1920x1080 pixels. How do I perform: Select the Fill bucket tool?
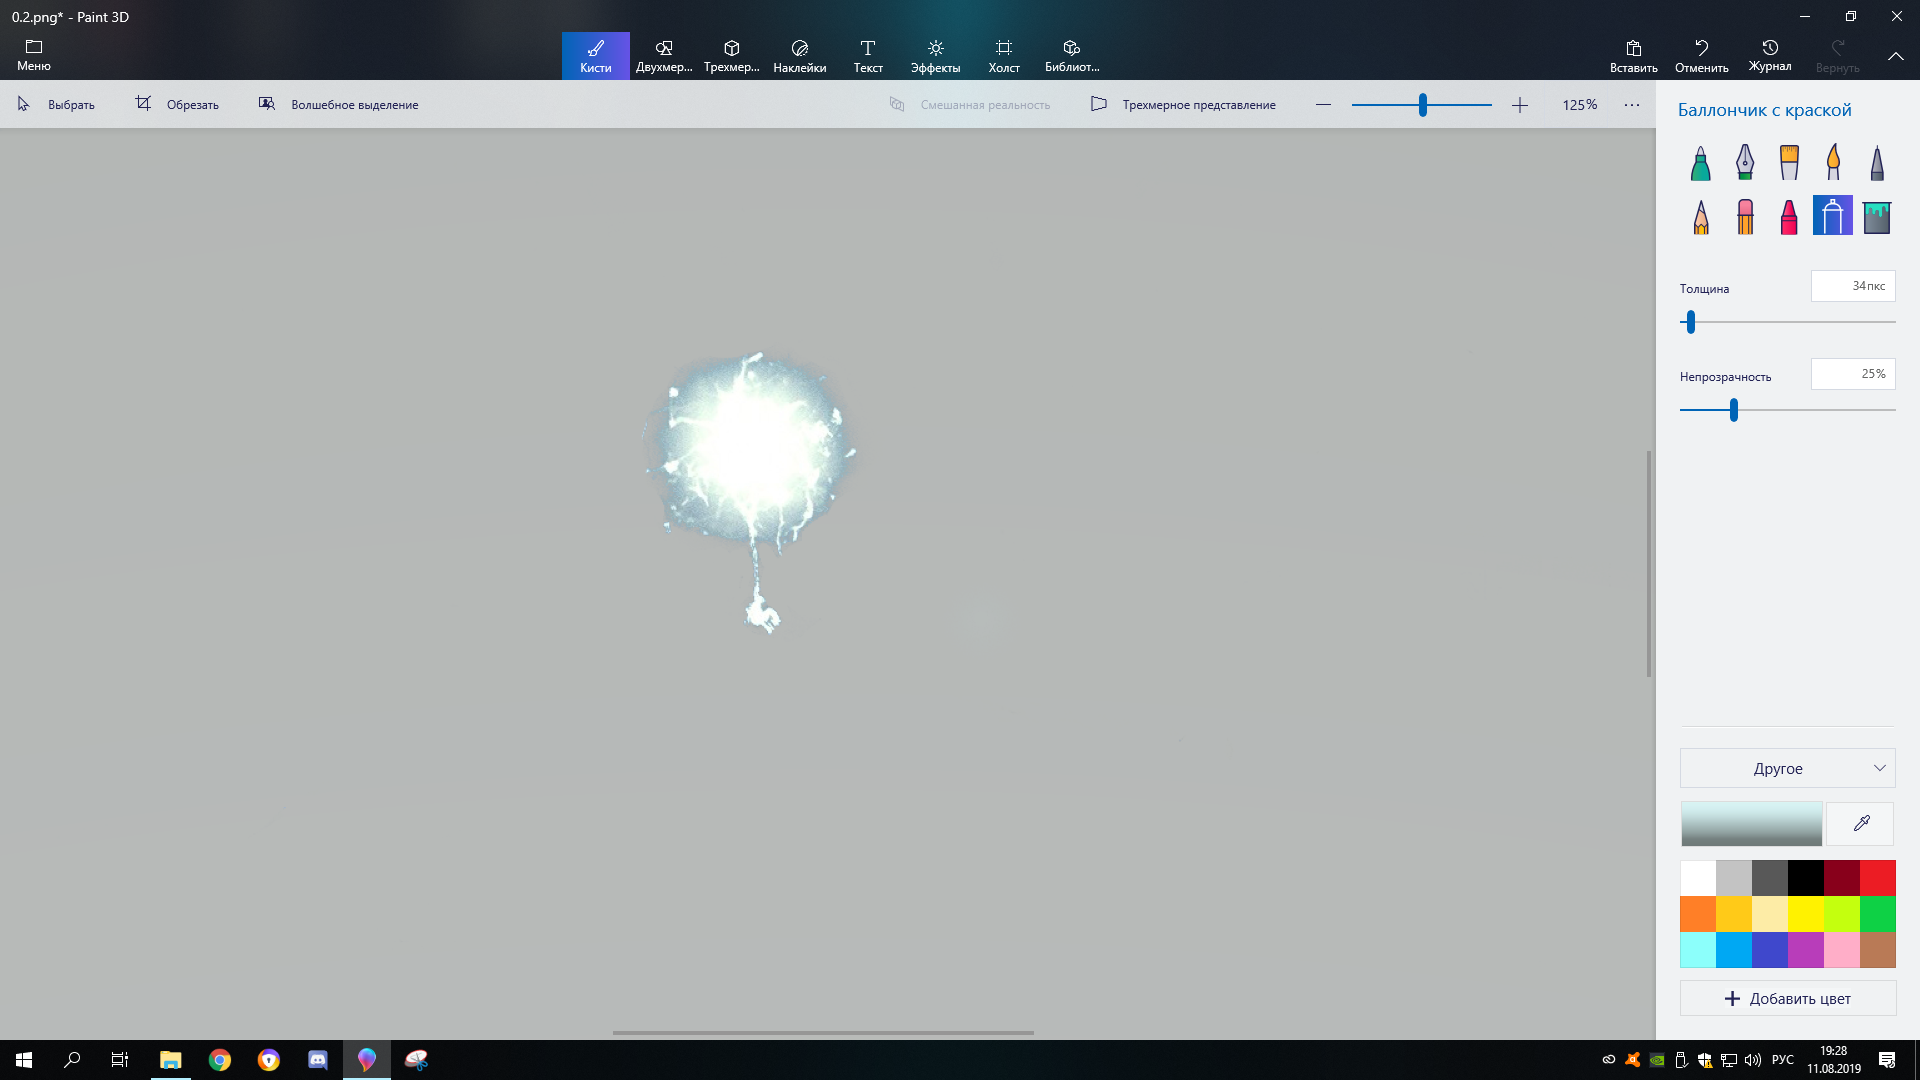1877,216
